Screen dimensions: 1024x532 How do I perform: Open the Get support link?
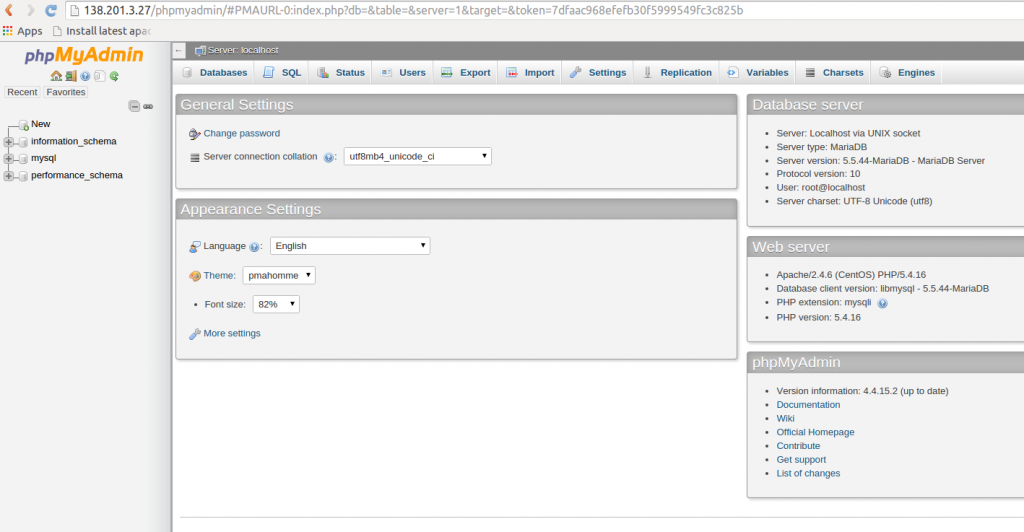coord(801,460)
